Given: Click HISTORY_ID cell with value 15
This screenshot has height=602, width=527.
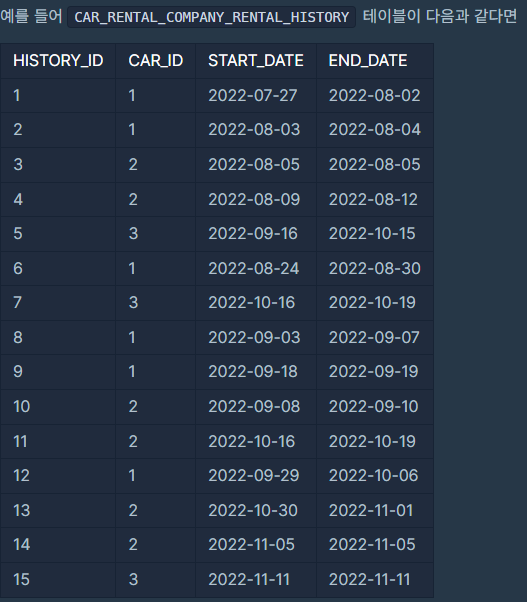Looking at the screenshot, I should [58, 580].
